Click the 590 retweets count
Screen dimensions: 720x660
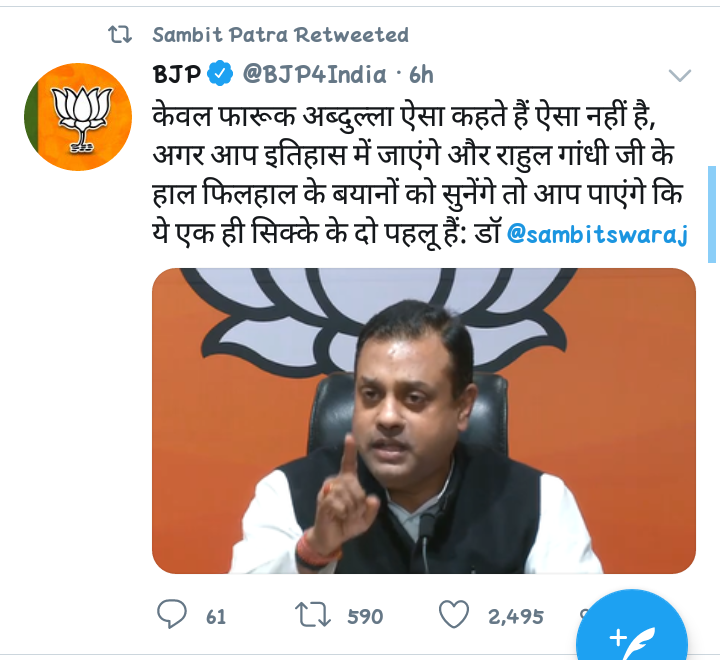coord(365,616)
